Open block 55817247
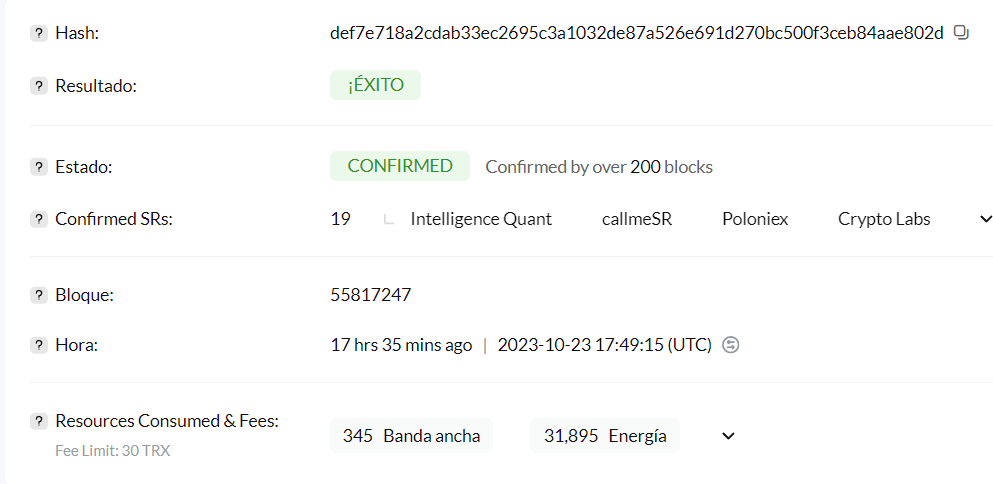The image size is (993, 484). pos(370,295)
